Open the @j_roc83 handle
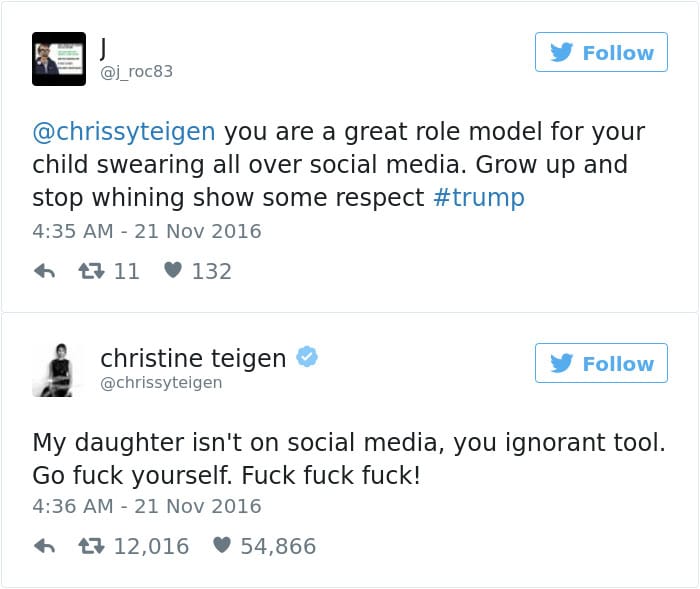Viewport: 700px width, 589px height. click(x=143, y=71)
